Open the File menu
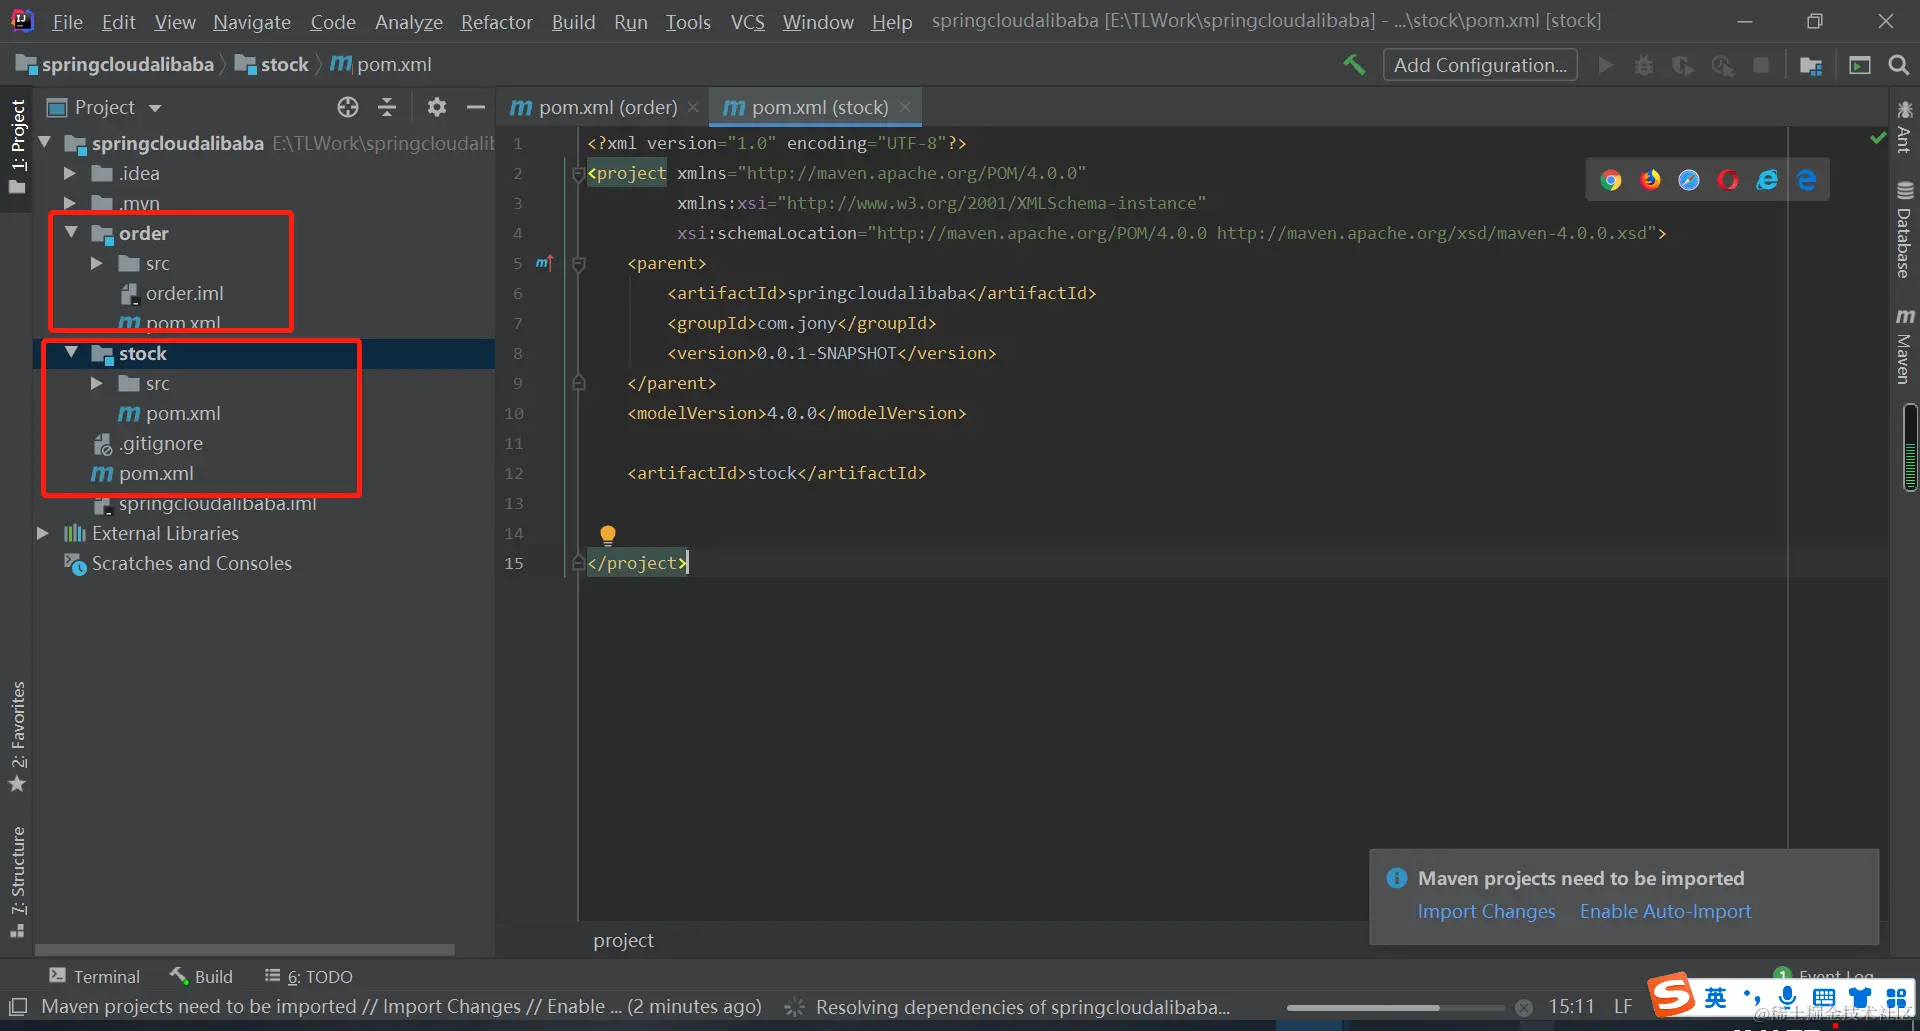Screen dimensions: 1920x1031 [67, 22]
